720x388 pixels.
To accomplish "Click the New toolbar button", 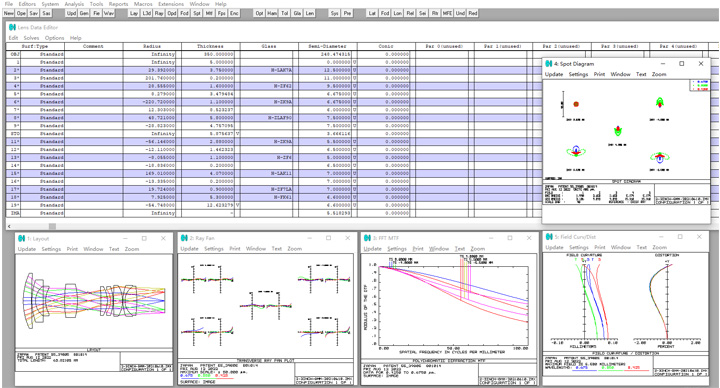I will coord(9,13).
